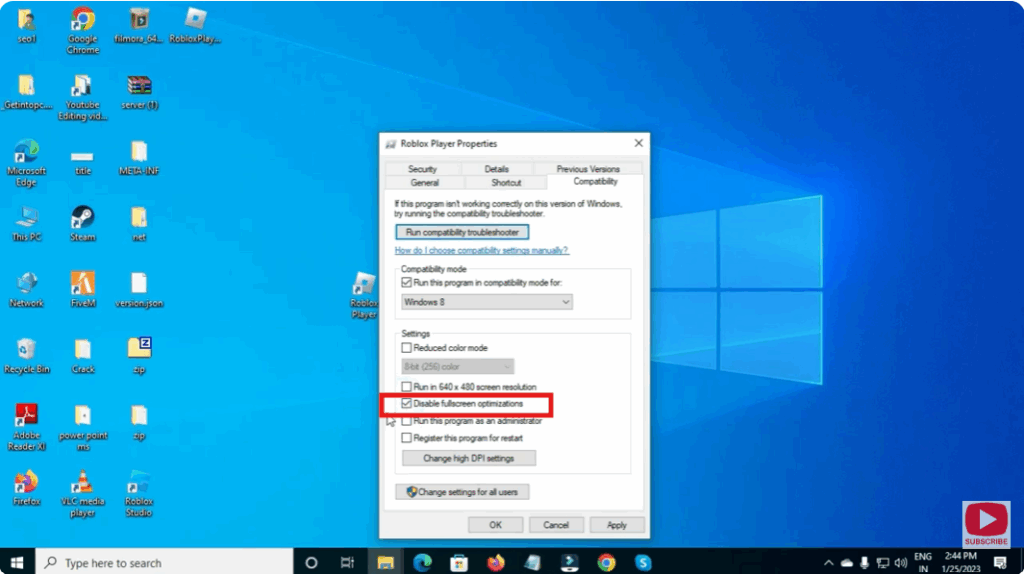Open Microsoft Edge from taskbar
The width and height of the screenshot is (1024, 574).
coord(423,562)
